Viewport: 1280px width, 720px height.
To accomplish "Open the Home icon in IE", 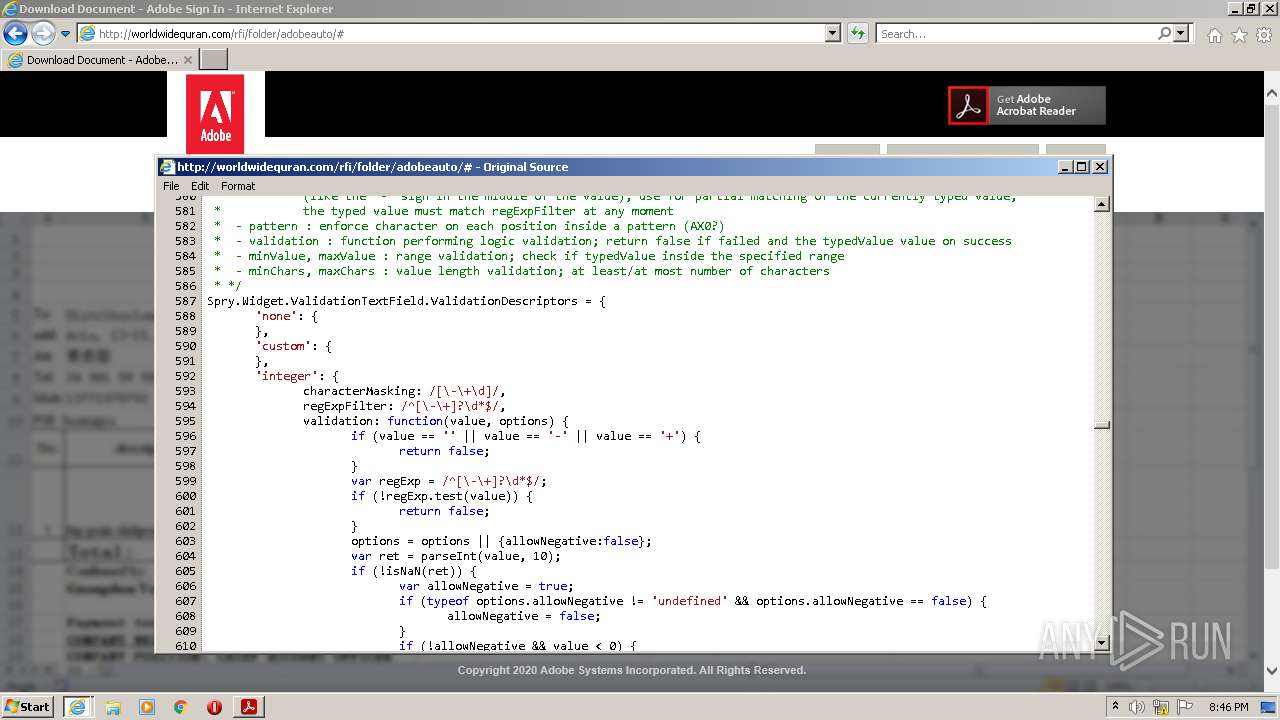I will (x=1214, y=35).
